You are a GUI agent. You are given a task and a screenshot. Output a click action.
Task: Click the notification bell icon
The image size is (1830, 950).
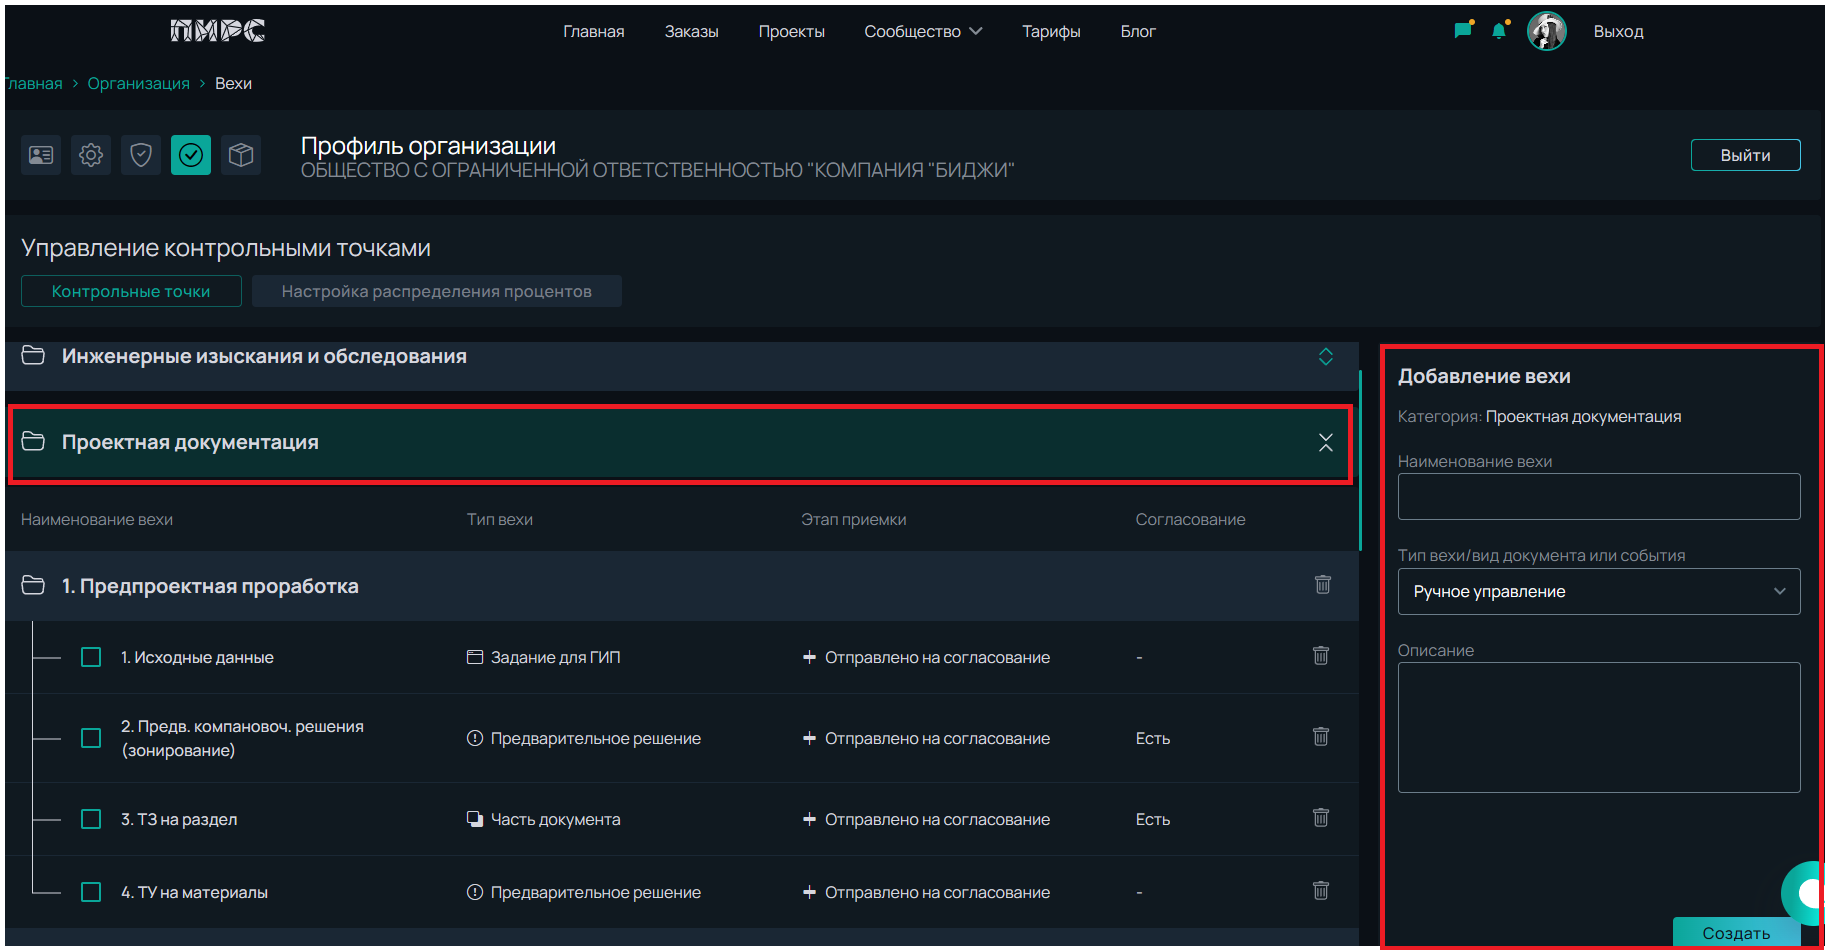pyautogui.click(x=1499, y=31)
